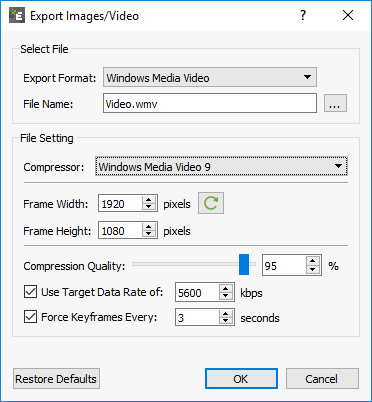The image size is (372, 402).
Task: Toggle Use Target Data Rate checkbox
Action: [x=30, y=292]
